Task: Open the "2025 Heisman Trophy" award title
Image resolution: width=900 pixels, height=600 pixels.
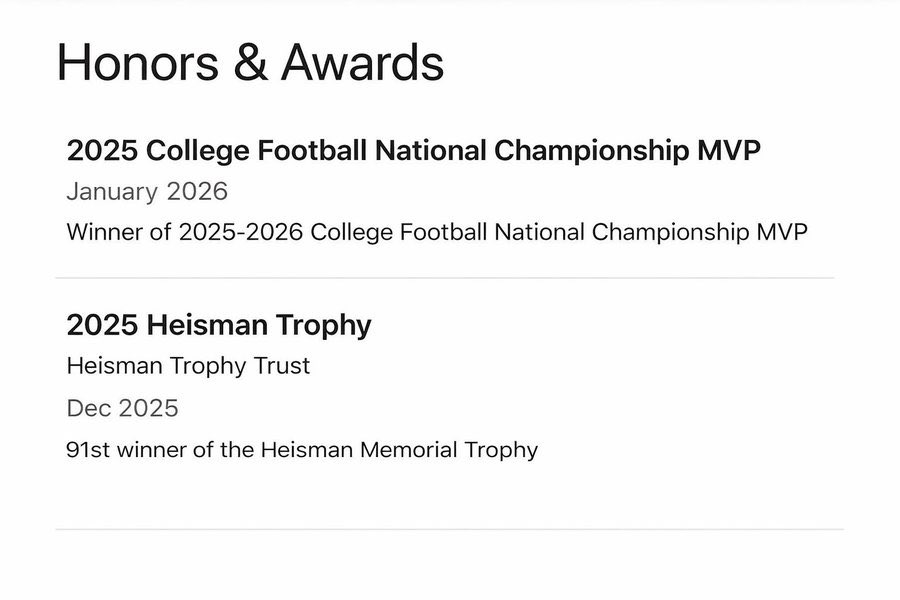Action: coord(219,325)
